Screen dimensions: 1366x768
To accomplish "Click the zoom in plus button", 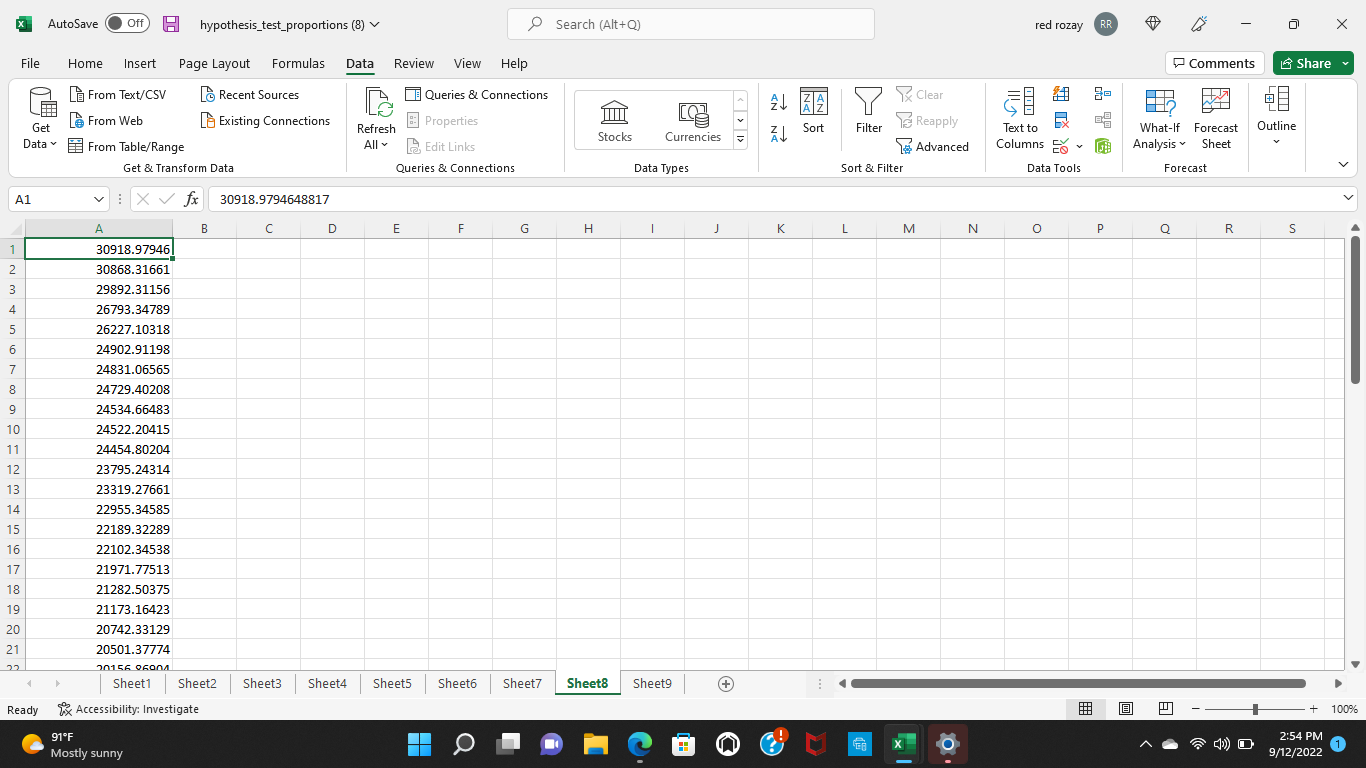I will tap(1313, 709).
